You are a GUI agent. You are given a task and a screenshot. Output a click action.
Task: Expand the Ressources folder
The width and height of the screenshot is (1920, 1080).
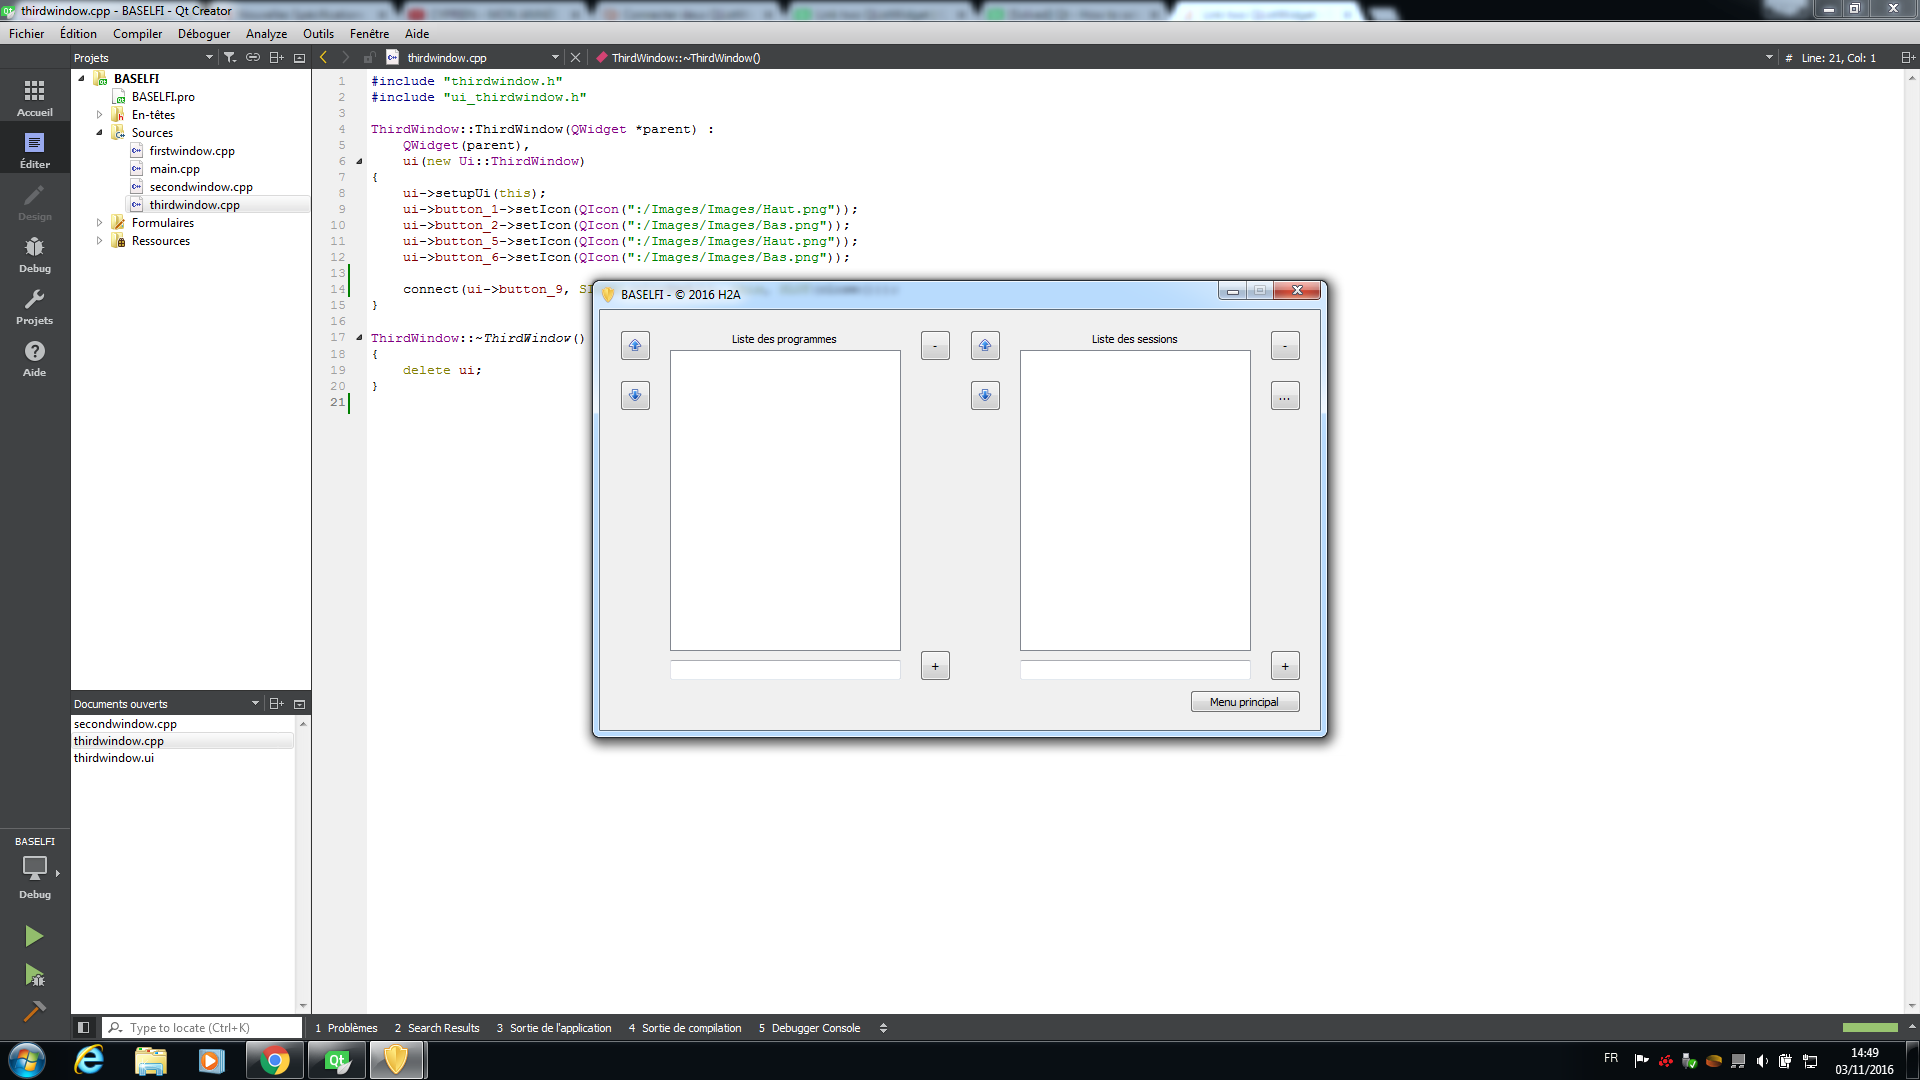point(99,241)
